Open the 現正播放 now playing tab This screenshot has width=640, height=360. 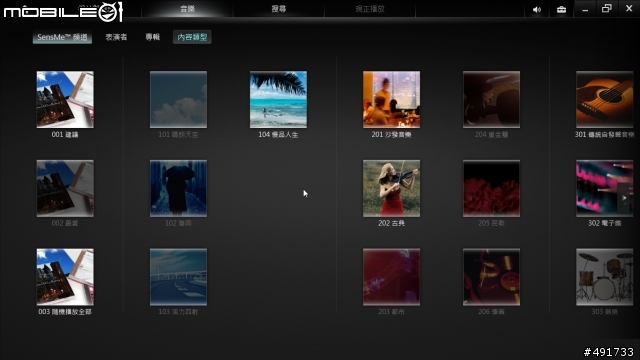(x=370, y=9)
